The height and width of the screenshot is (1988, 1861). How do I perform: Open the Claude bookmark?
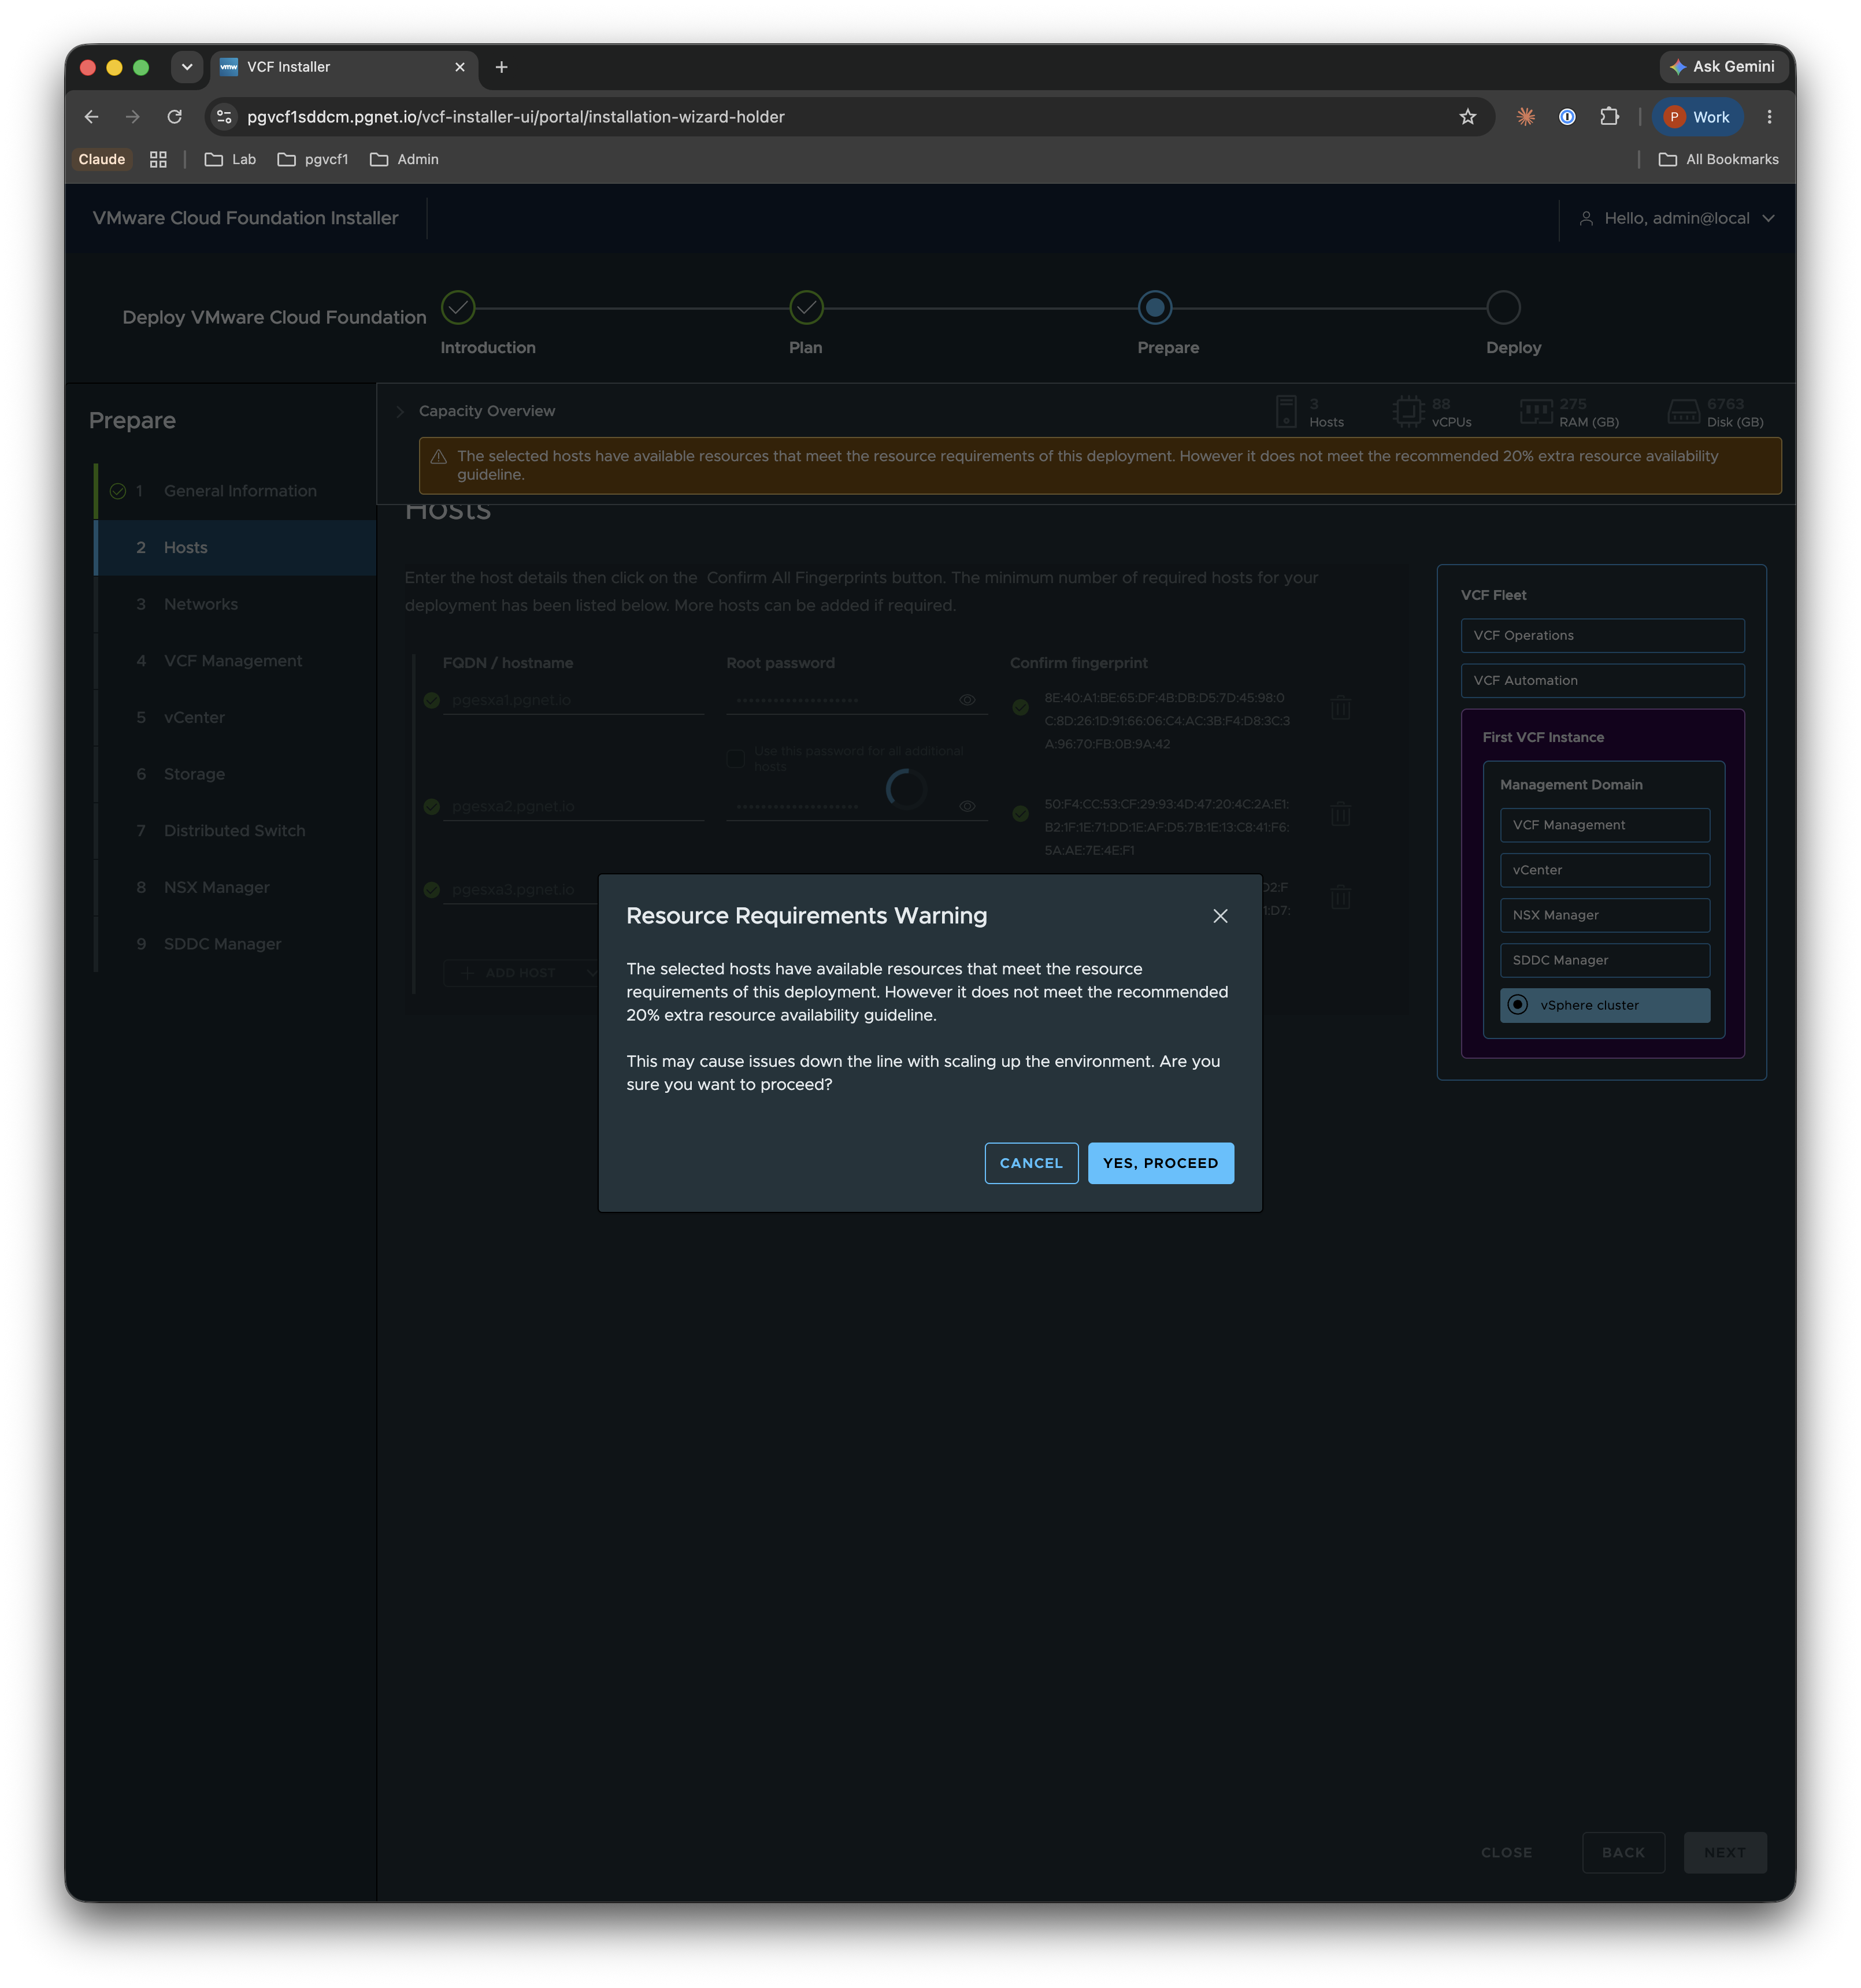[102, 159]
